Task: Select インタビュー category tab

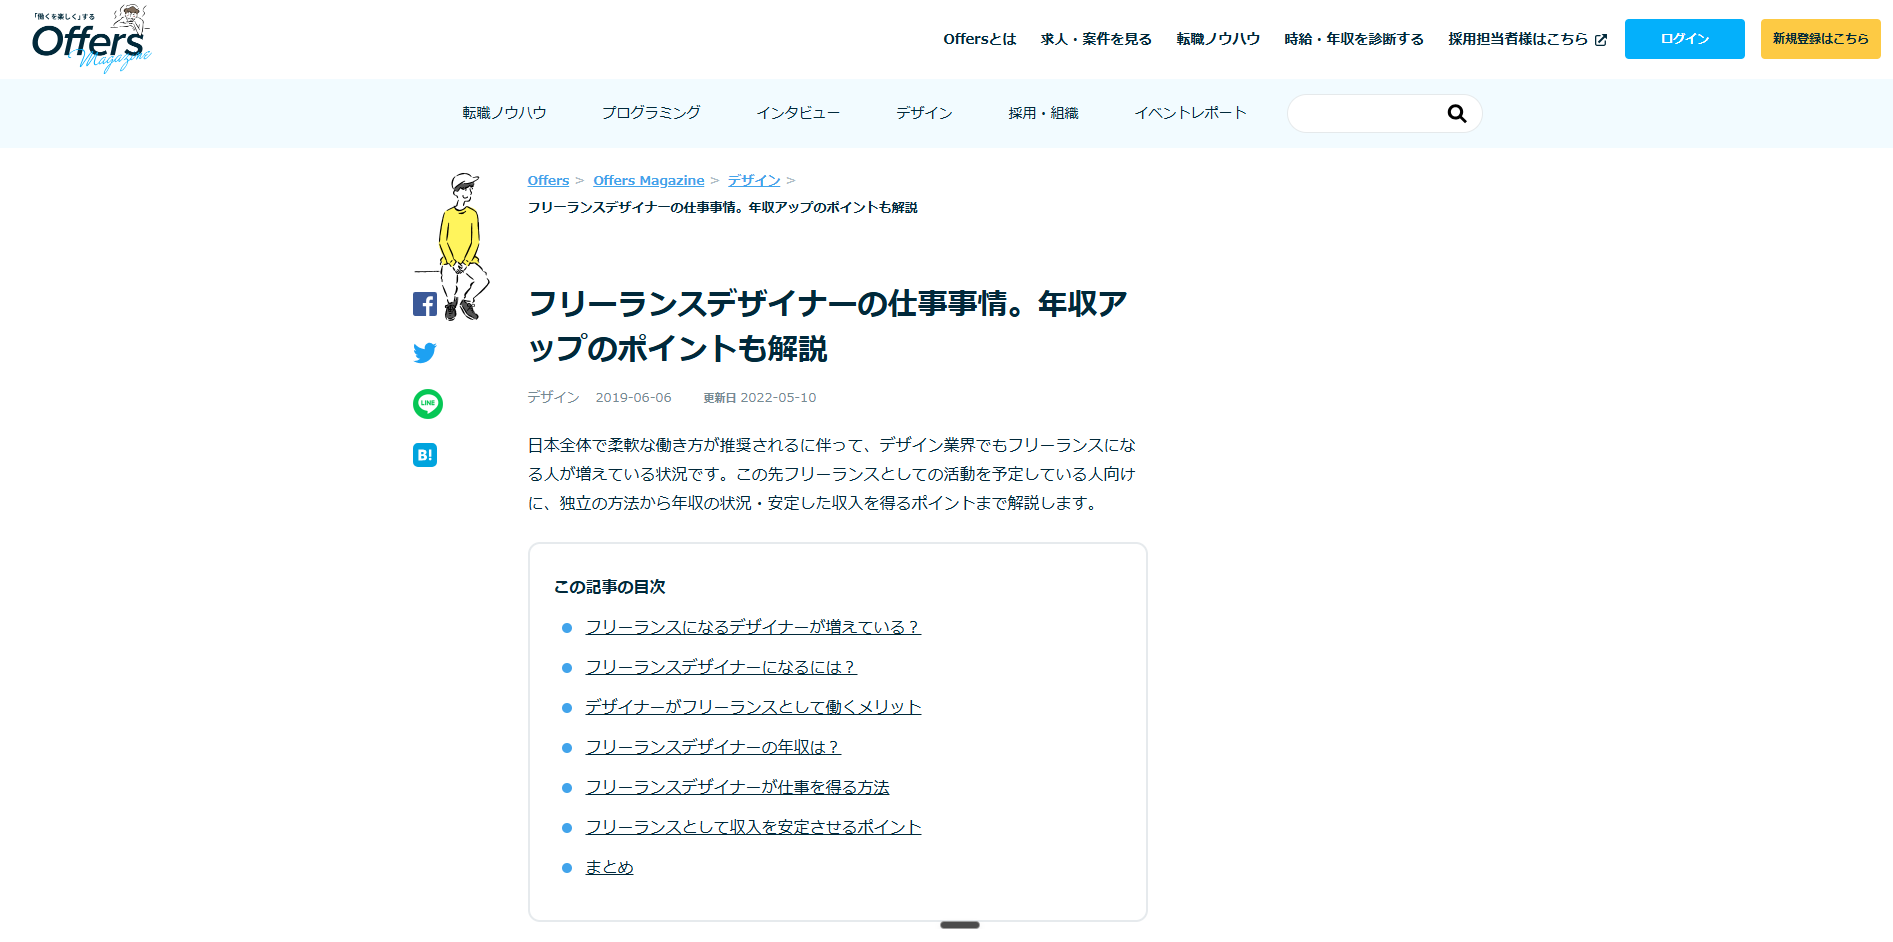Action: (798, 113)
